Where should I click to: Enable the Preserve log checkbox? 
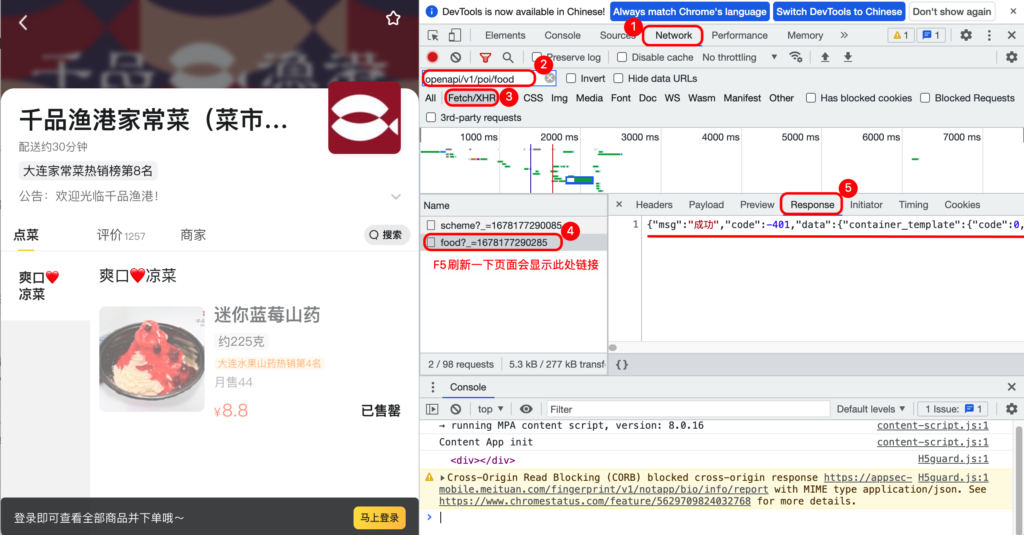(x=537, y=58)
